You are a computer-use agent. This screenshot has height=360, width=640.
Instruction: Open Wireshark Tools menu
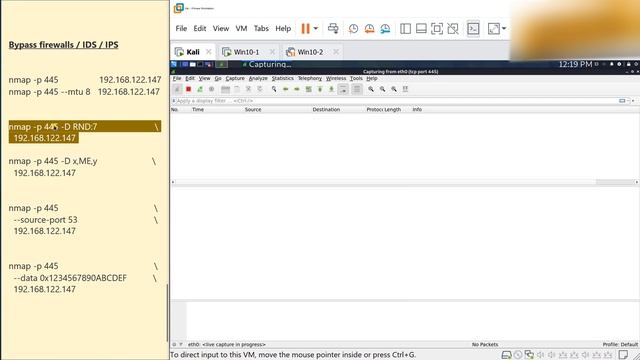[x=356, y=78]
